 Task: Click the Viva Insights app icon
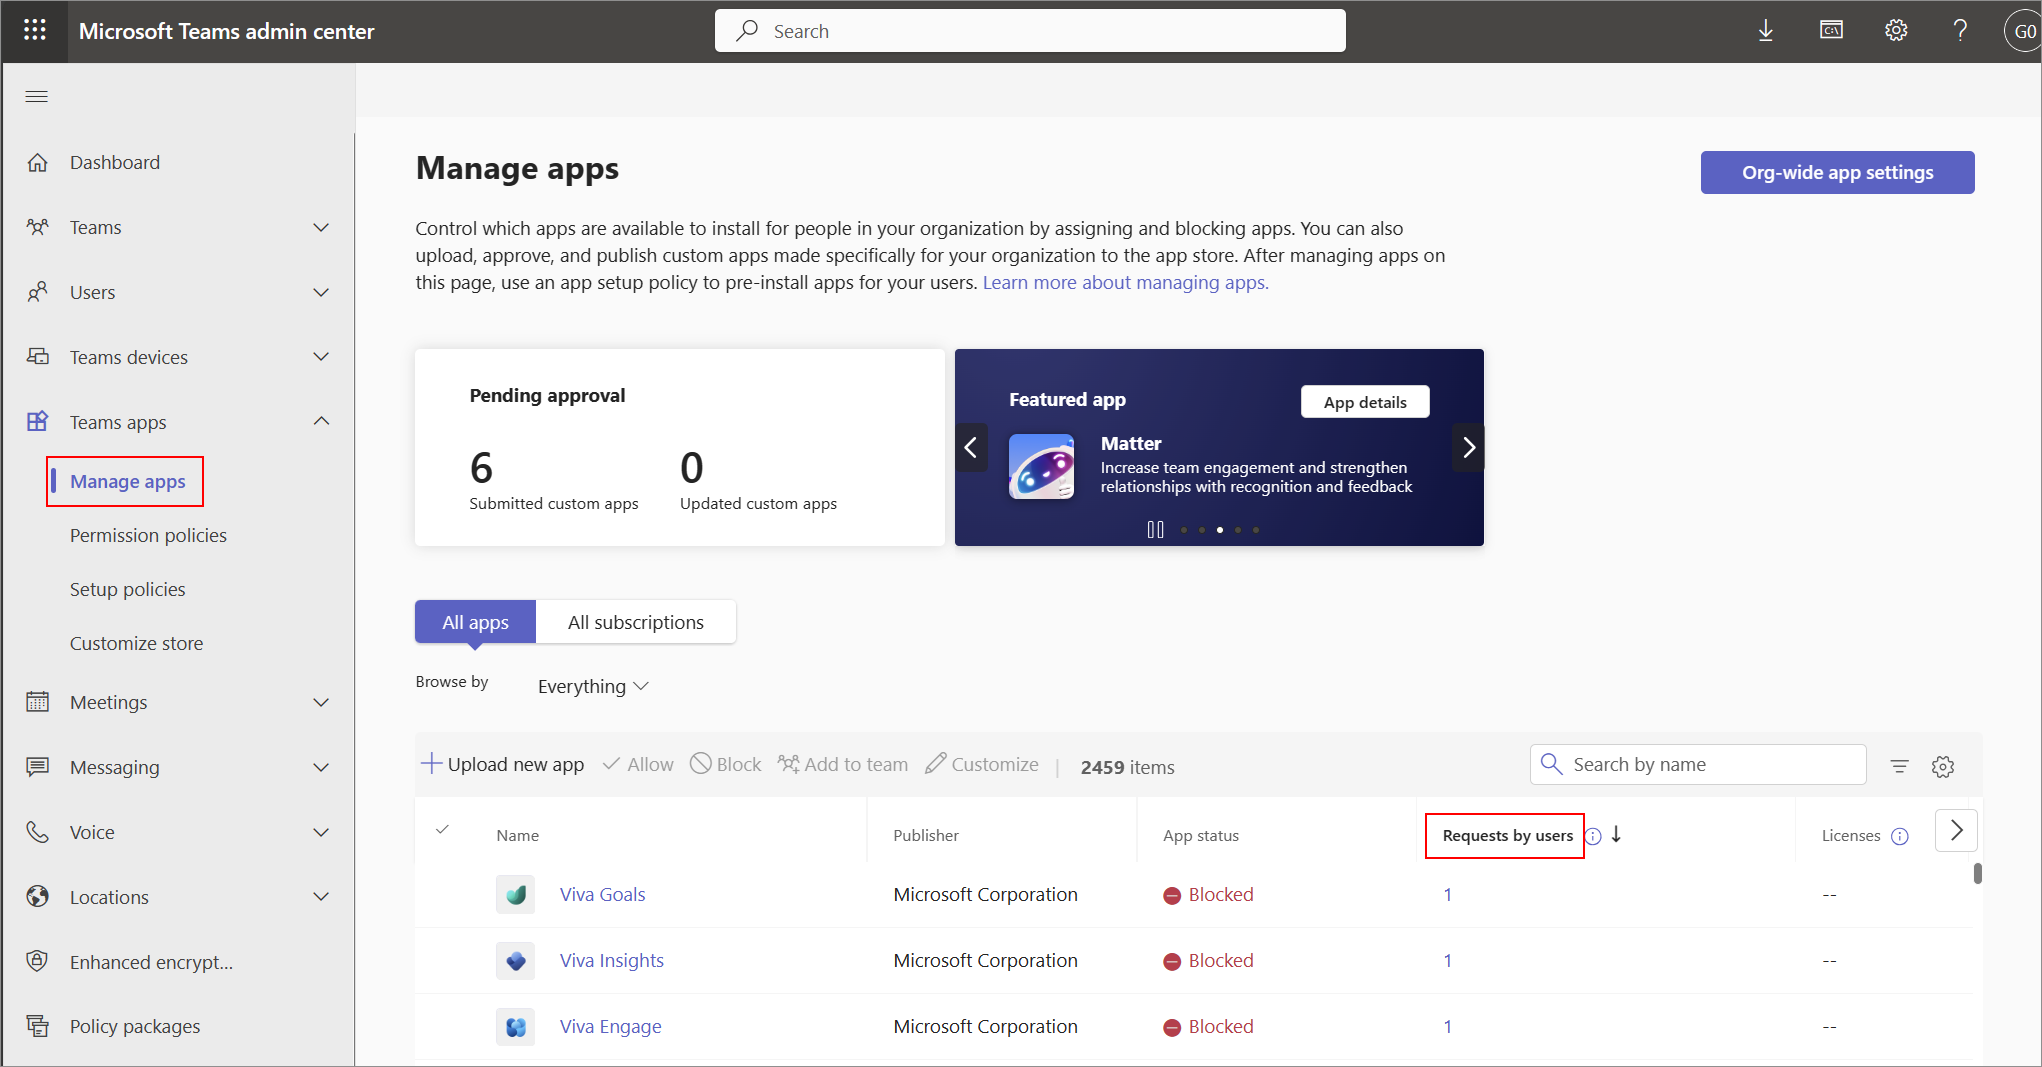pyautogui.click(x=516, y=961)
